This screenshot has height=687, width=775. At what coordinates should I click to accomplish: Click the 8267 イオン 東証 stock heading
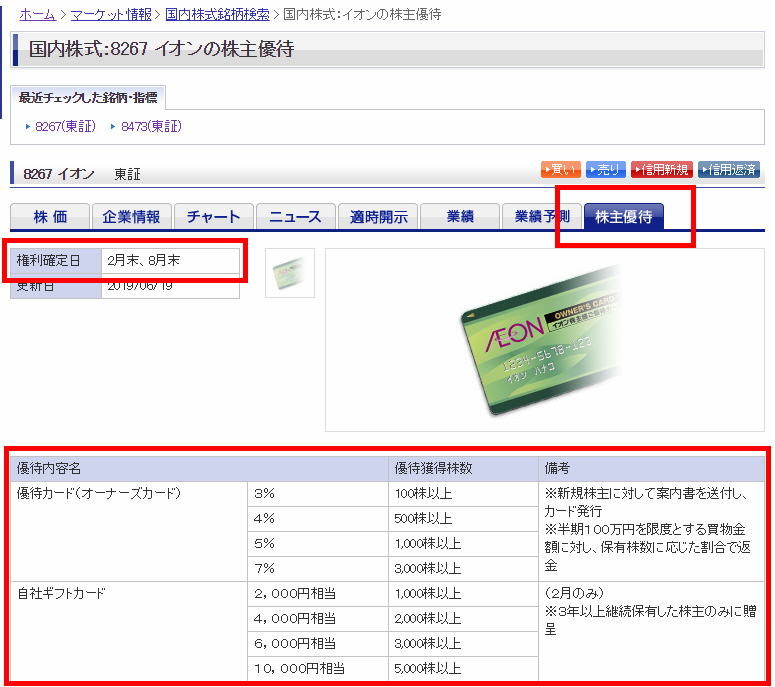pos(82,174)
